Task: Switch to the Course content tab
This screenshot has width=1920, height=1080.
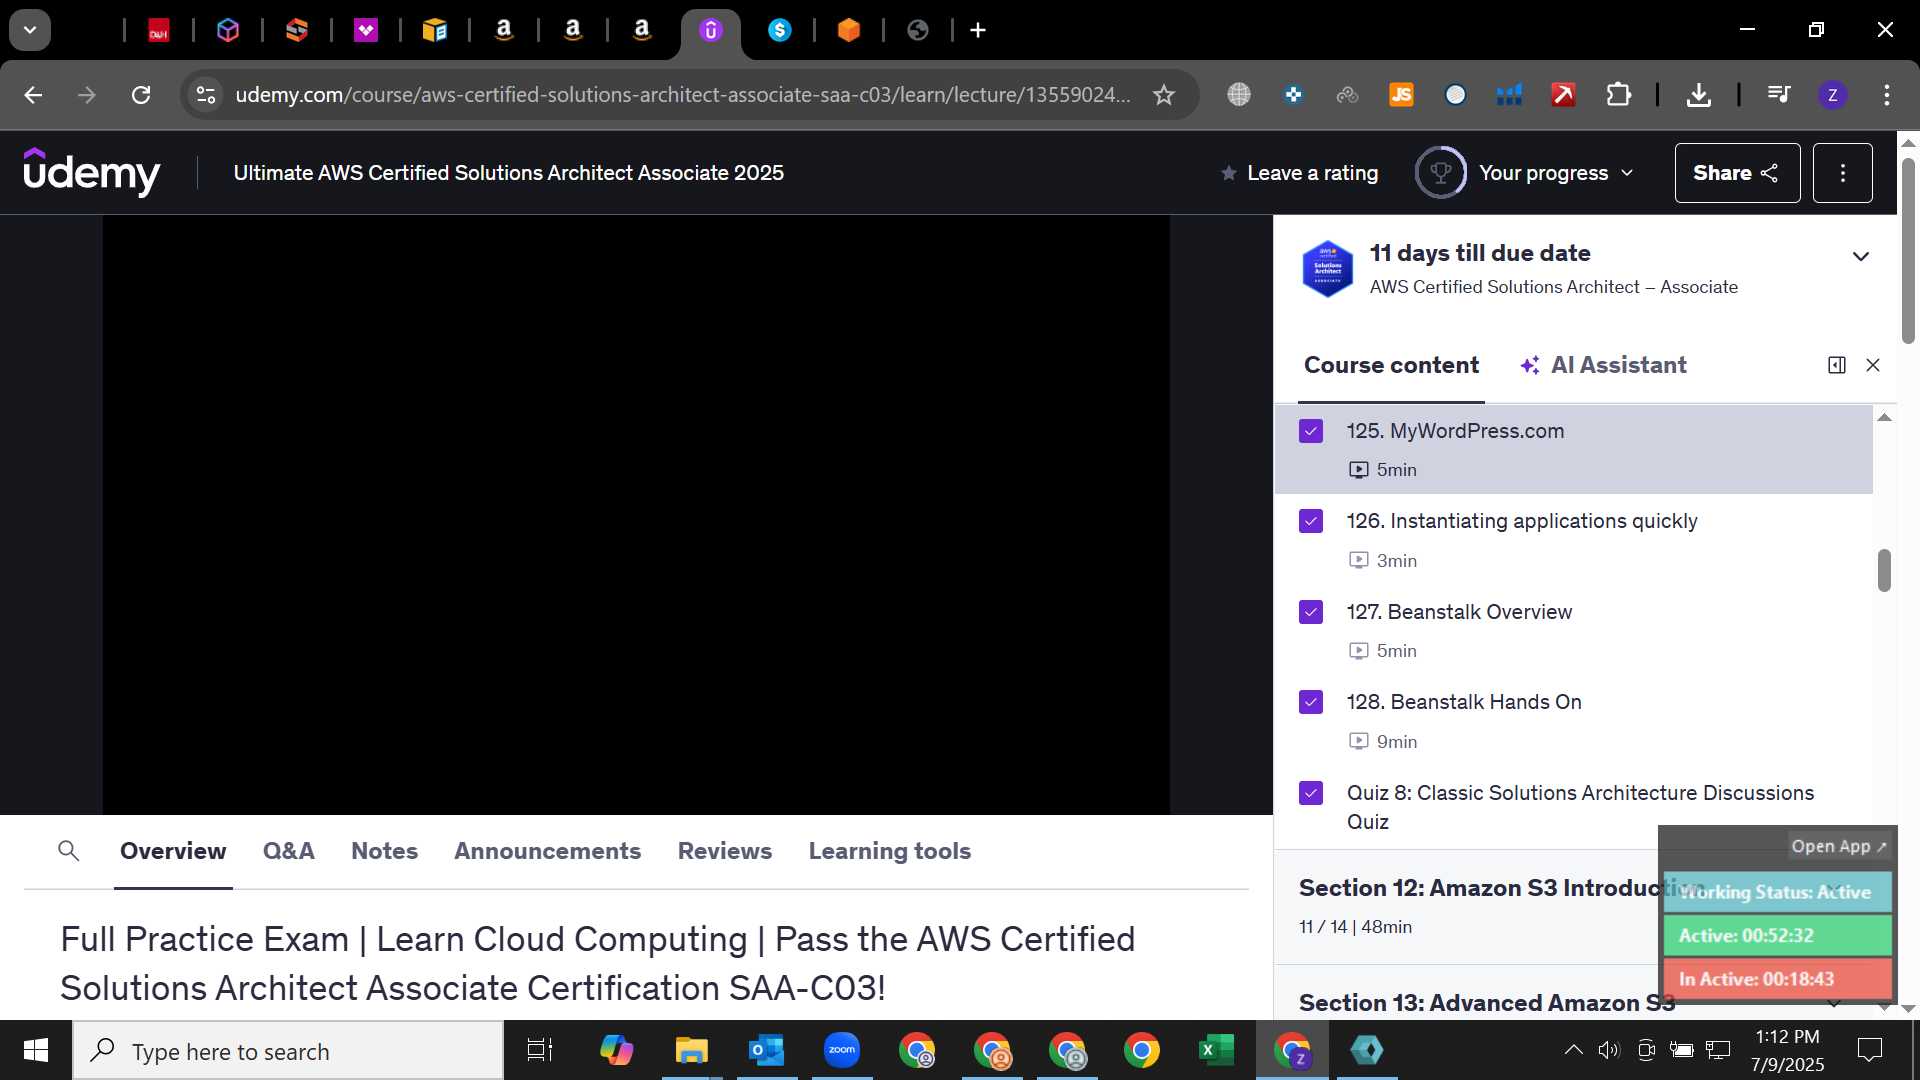Action: tap(1391, 365)
